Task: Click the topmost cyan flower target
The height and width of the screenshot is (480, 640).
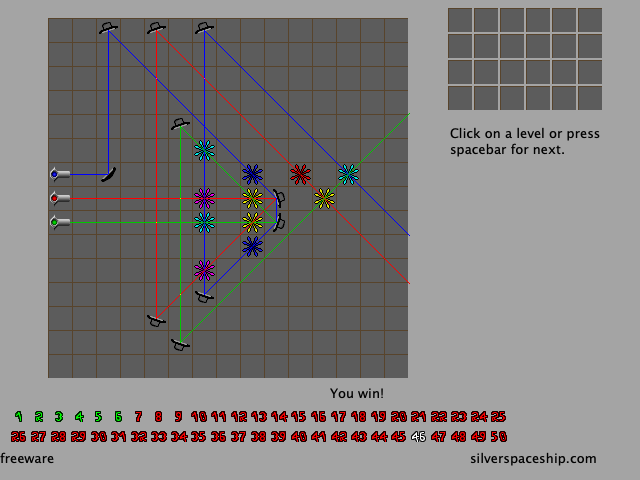Action: 204,150
